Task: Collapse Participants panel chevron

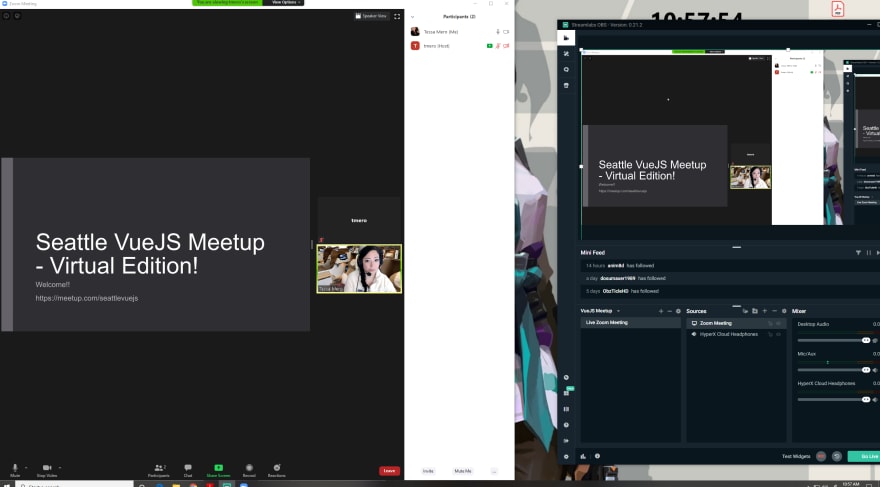Action: [x=412, y=17]
